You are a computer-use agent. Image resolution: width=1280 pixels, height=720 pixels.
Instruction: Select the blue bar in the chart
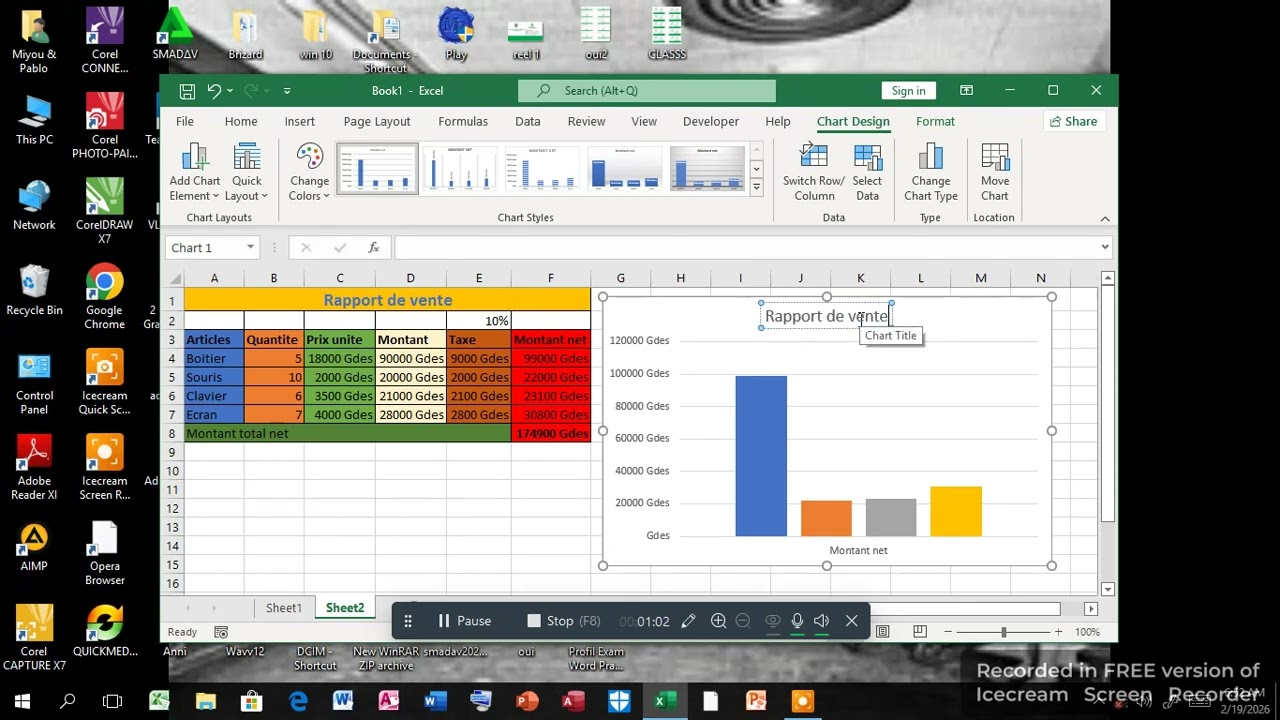[761, 456]
